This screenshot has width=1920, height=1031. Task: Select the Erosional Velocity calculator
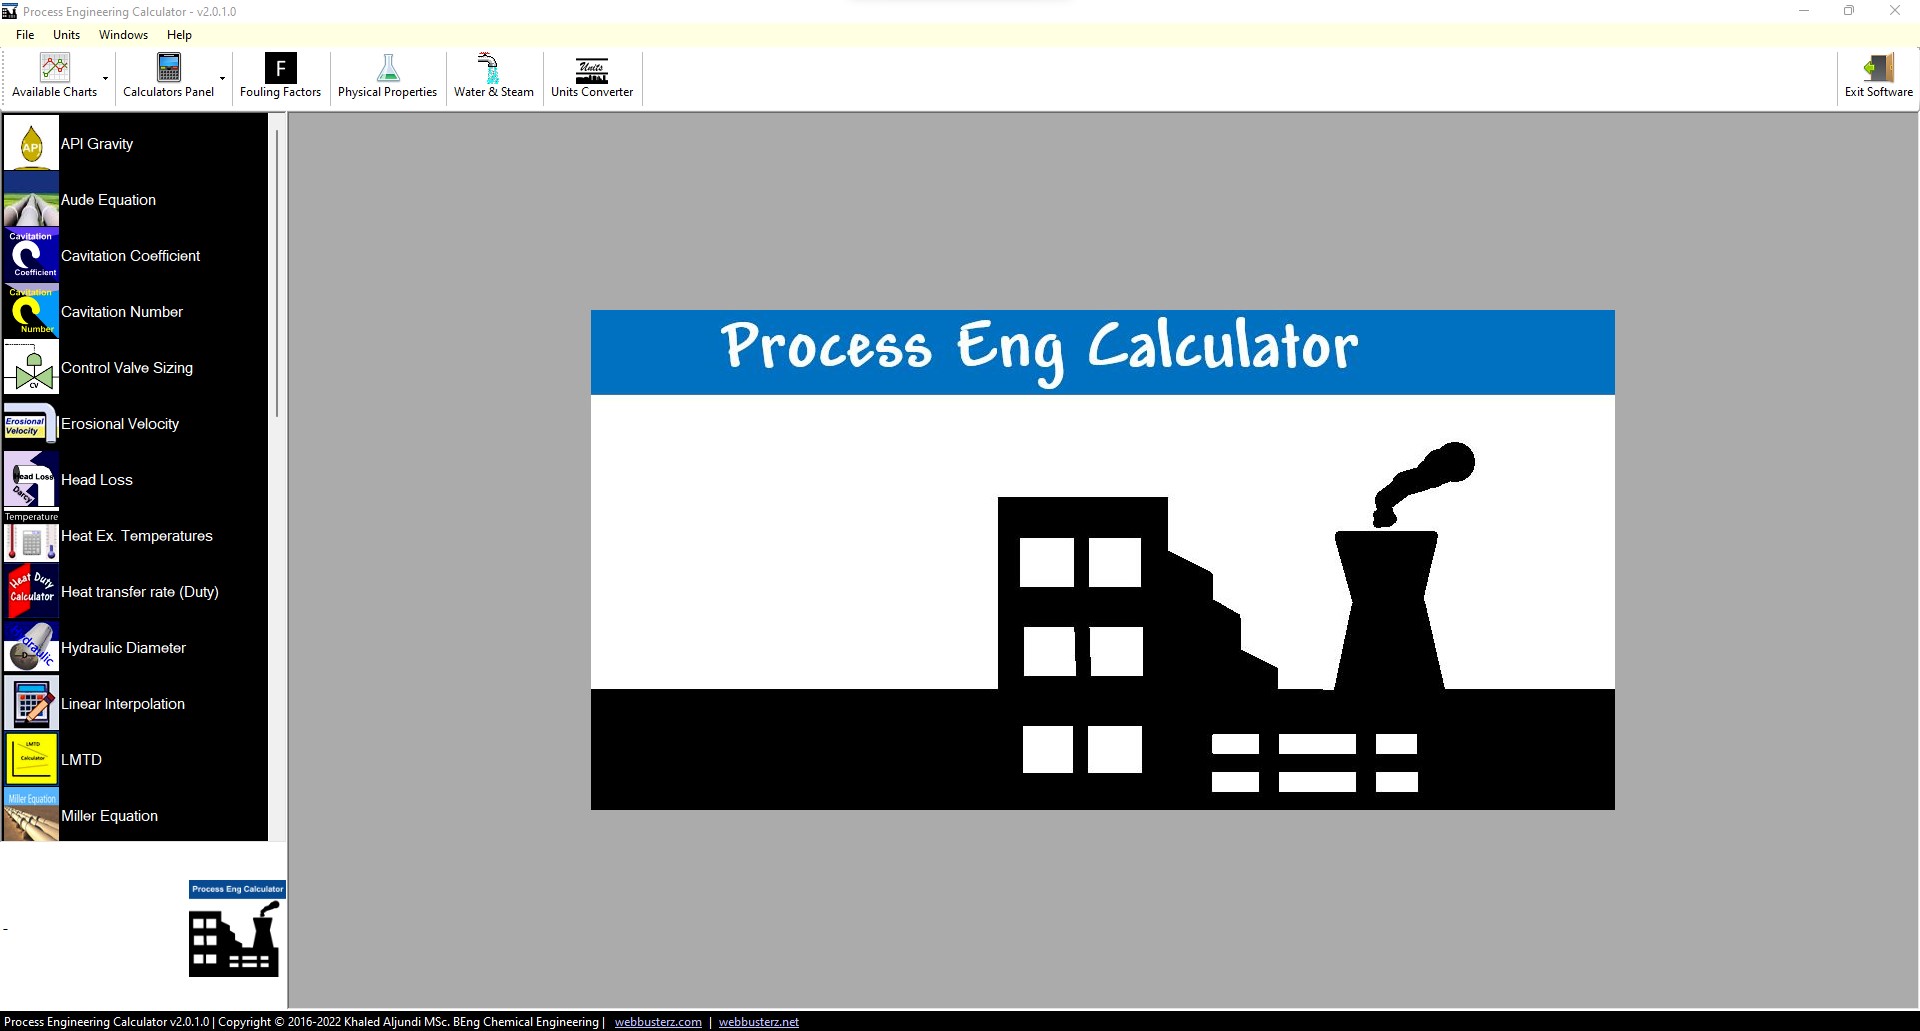pos(119,423)
